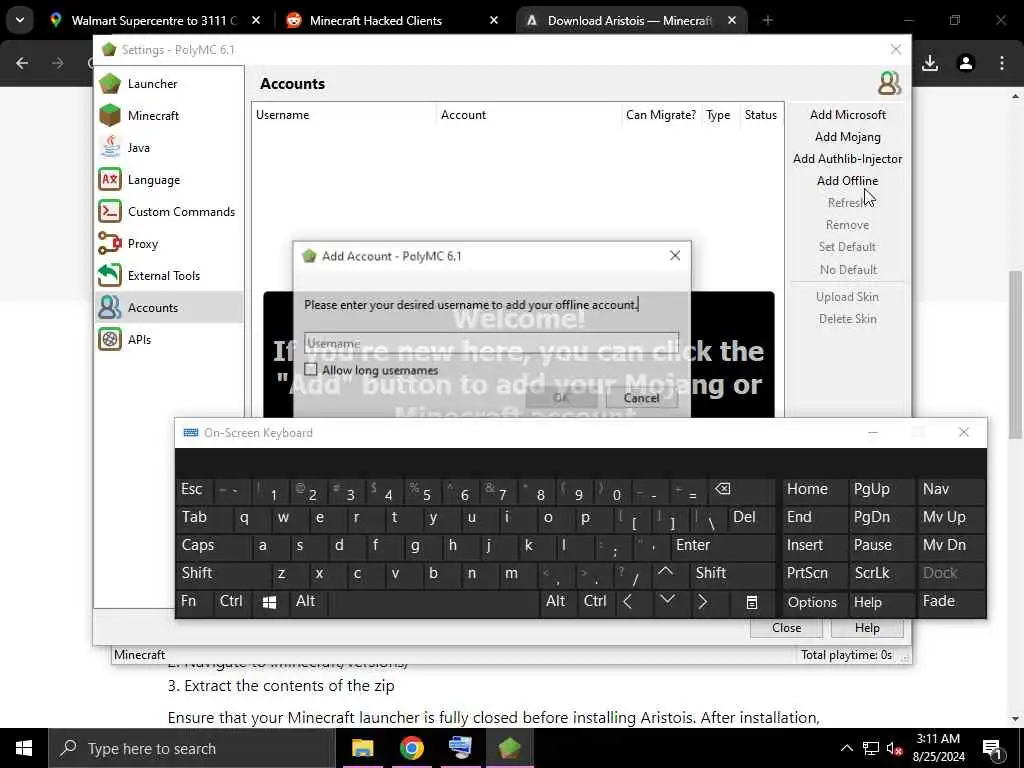
Task: Open notification center in taskbar
Action: 992,748
